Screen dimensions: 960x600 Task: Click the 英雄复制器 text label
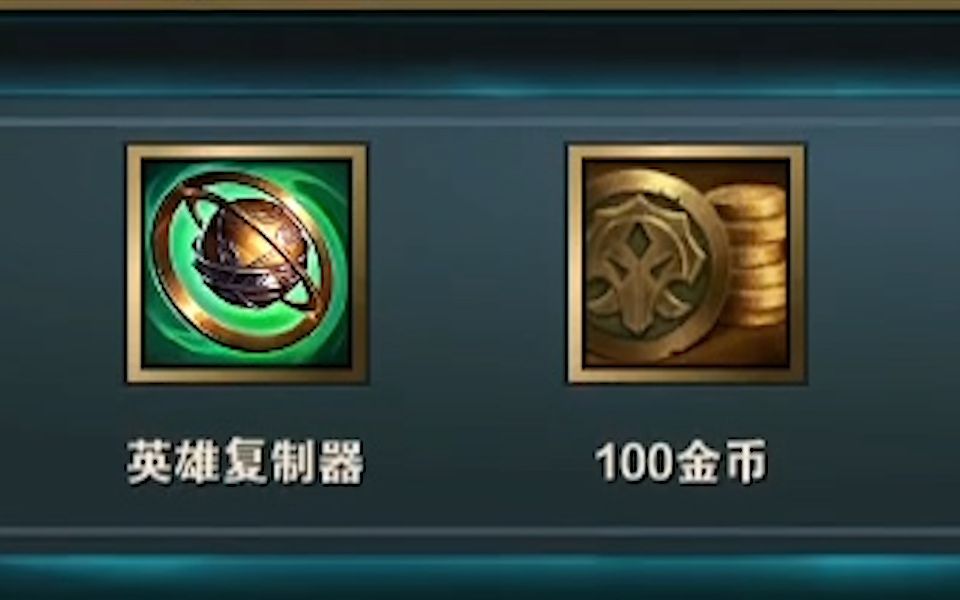click(x=245, y=462)
